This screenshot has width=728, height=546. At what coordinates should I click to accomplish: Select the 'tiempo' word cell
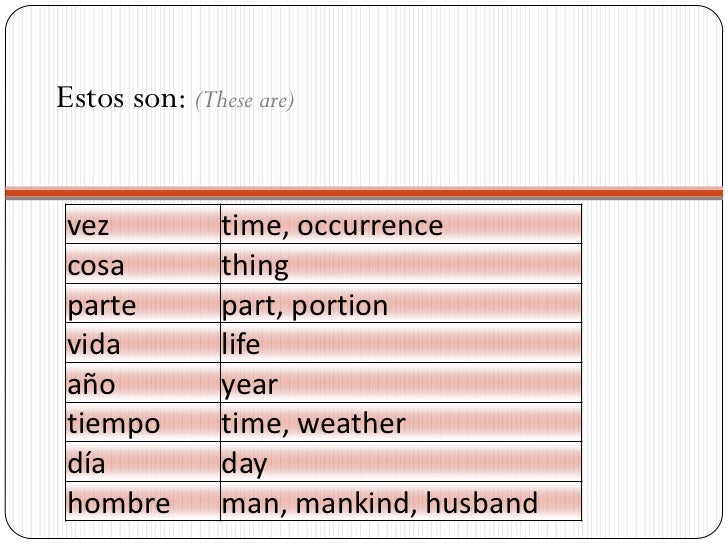tap(143, 422)
